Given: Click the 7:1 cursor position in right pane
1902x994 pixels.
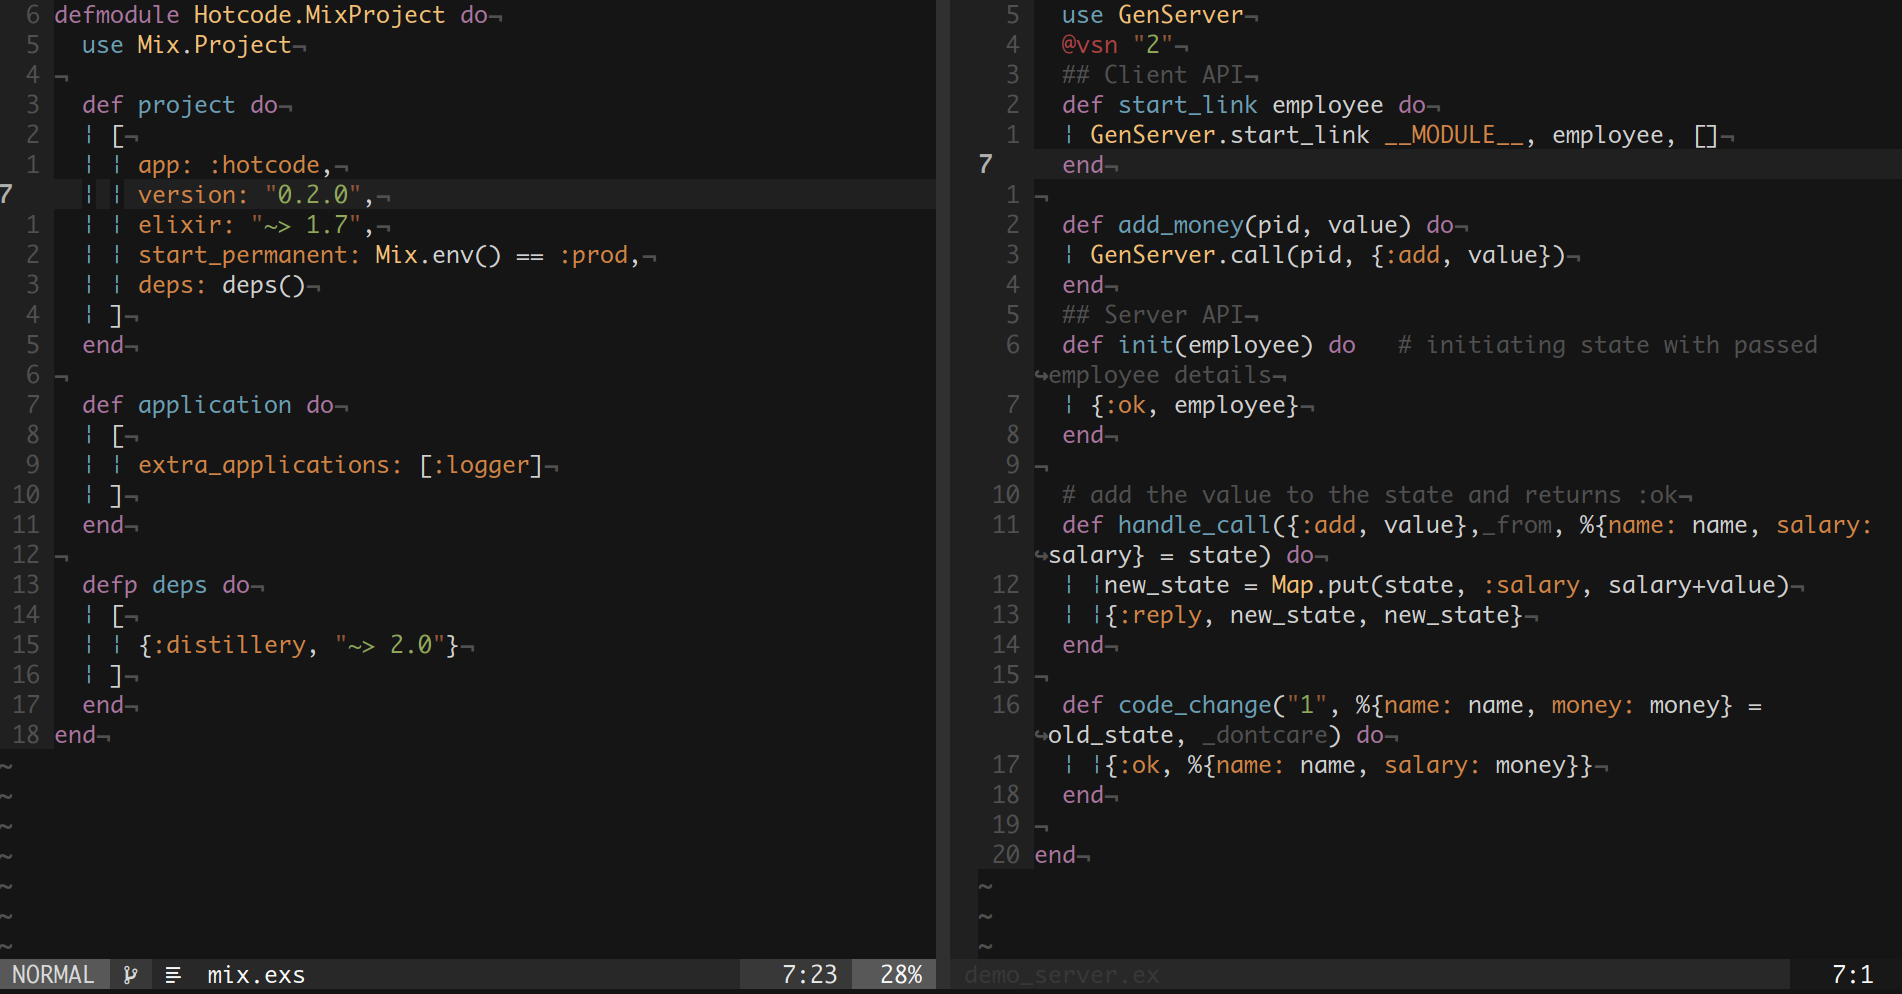Looking at the screenshot, I should click(x=1852, y=975).
